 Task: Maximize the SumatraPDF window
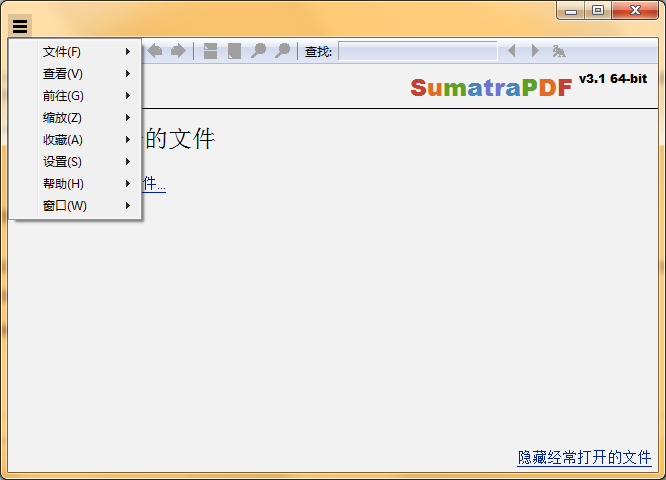click(x=598, y=10)
